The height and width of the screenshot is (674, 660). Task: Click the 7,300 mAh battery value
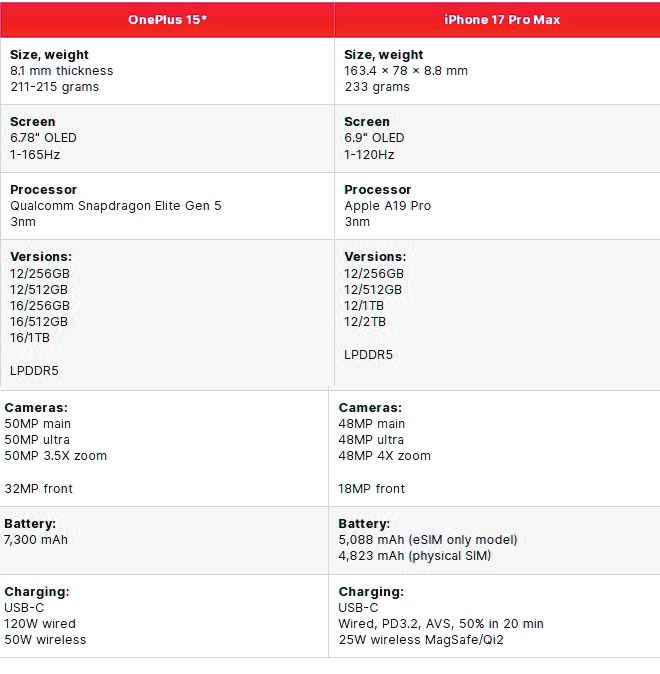pyautogui.click(x=35, y=540)
